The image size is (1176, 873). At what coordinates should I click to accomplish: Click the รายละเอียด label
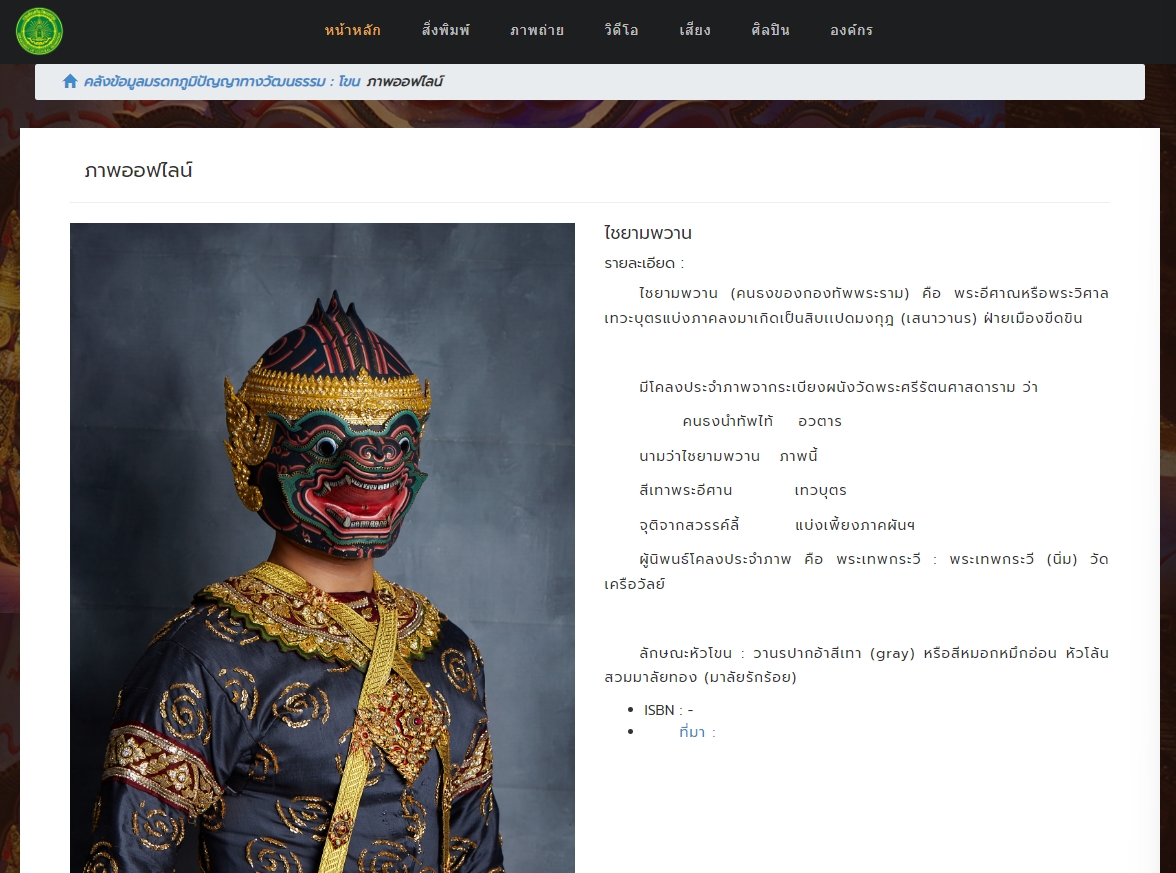tap(643, 263)
